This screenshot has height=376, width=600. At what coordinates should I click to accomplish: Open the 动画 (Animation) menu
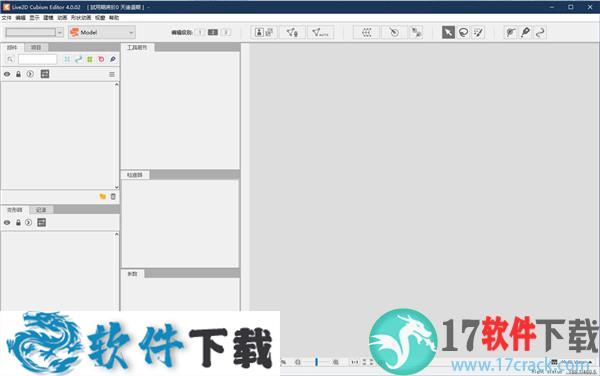click(62, 18)
